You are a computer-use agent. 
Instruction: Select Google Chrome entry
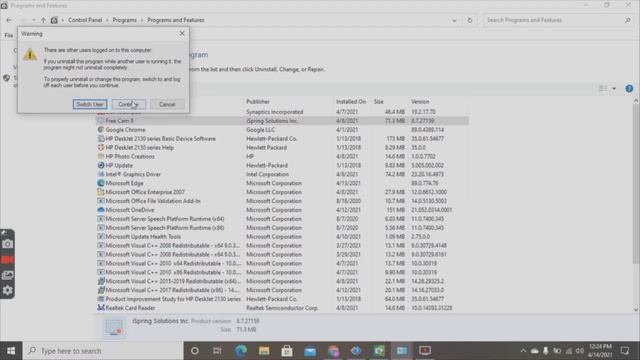[x=125, y=130]
